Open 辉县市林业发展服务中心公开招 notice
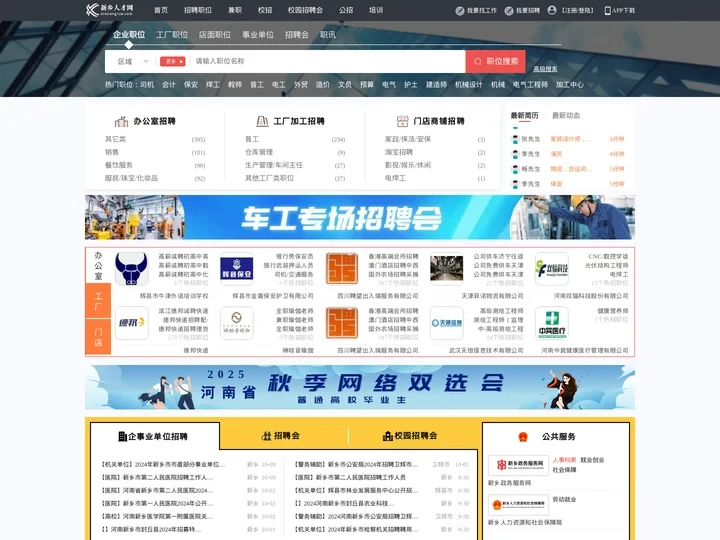This screenshot has height=540, width=720. pos(354,490)
